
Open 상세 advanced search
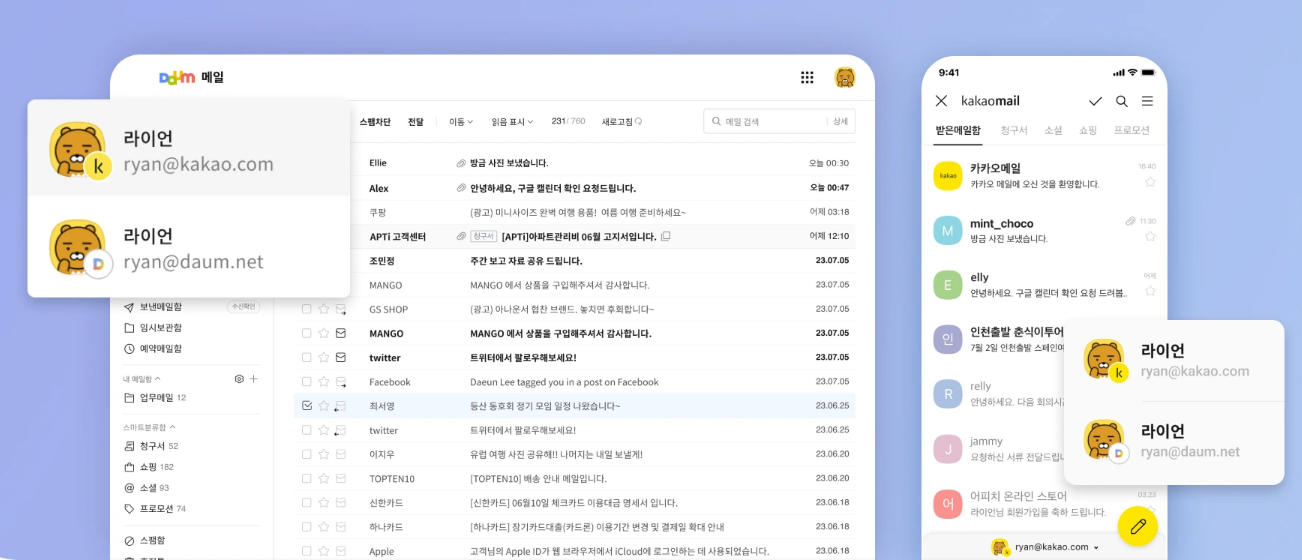click(840, 121)
